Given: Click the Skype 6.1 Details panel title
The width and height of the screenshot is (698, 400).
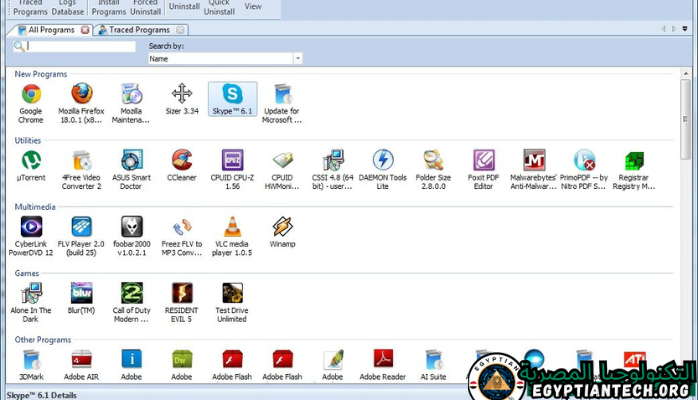Looking at the screenshot, I should tap(41, 395).
